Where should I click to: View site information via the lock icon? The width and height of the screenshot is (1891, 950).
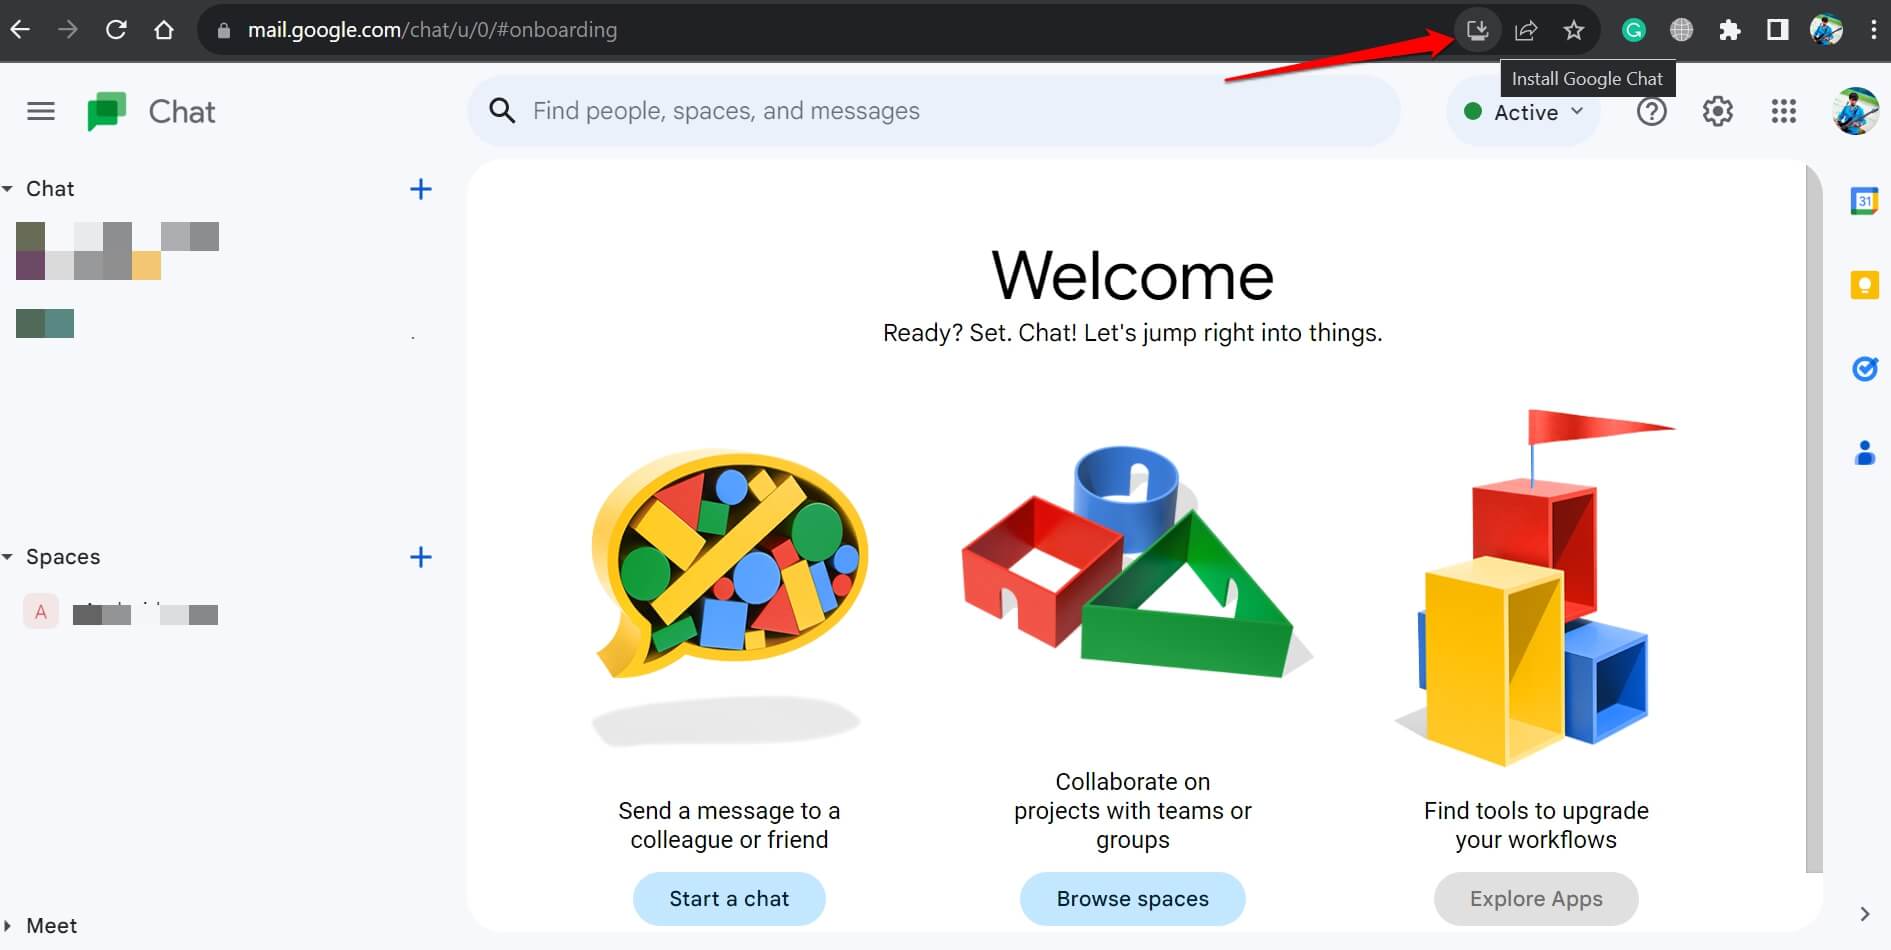(x=224, y=30)
